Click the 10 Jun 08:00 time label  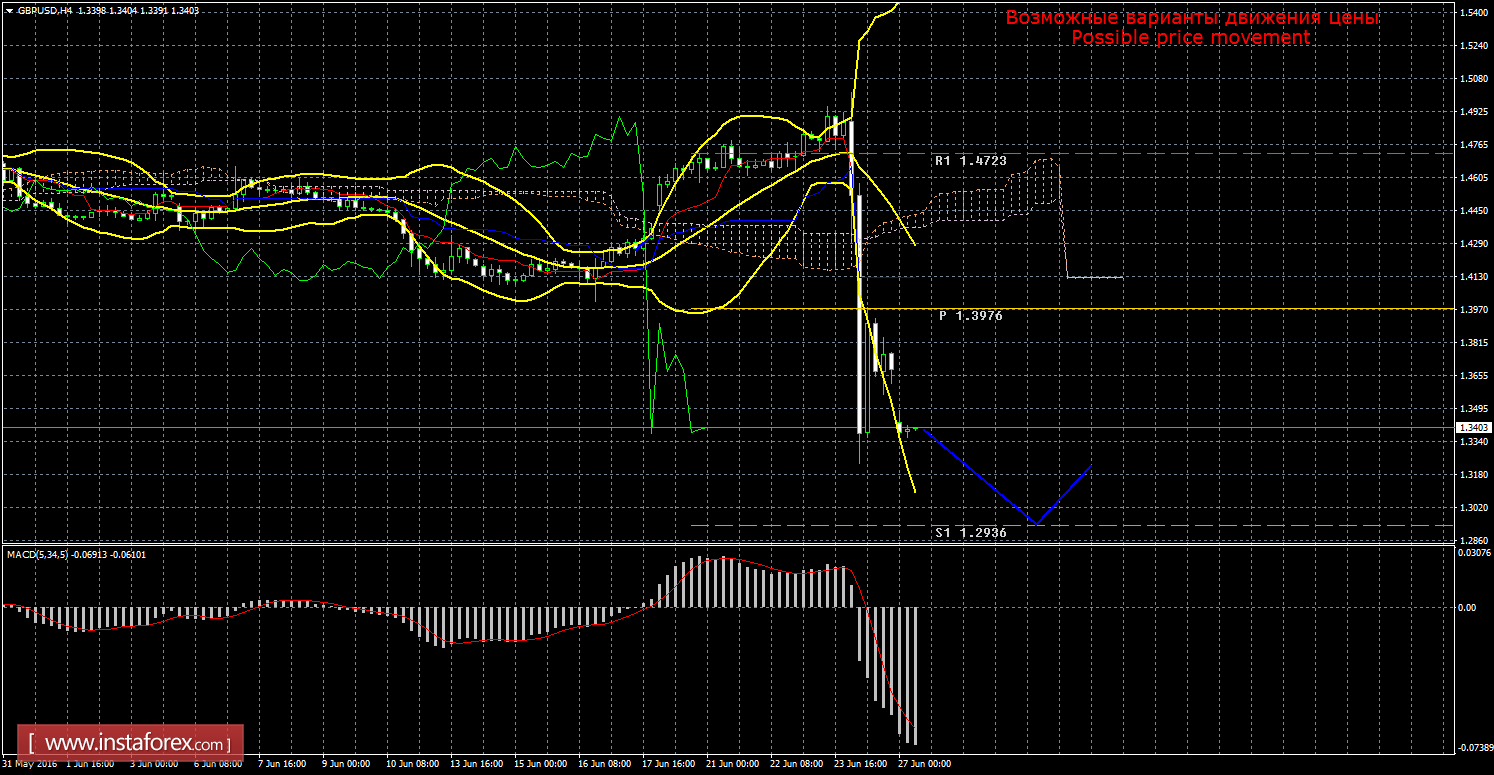click(414, 764)
